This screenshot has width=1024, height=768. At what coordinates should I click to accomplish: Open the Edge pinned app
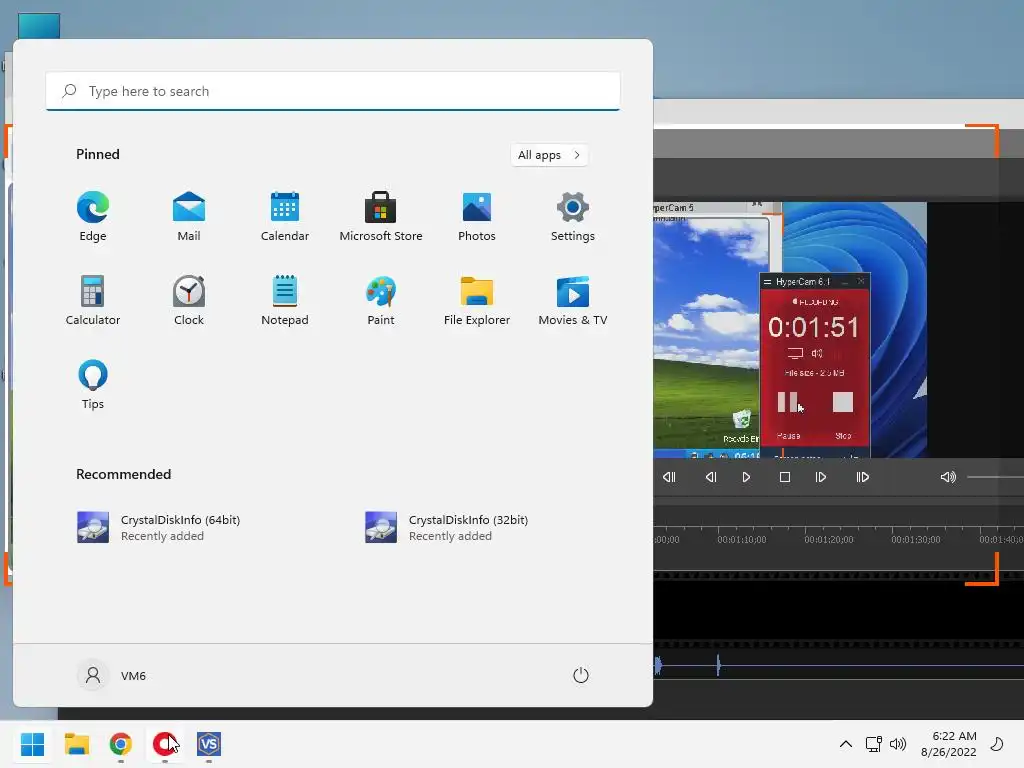[x=93, y=217]
